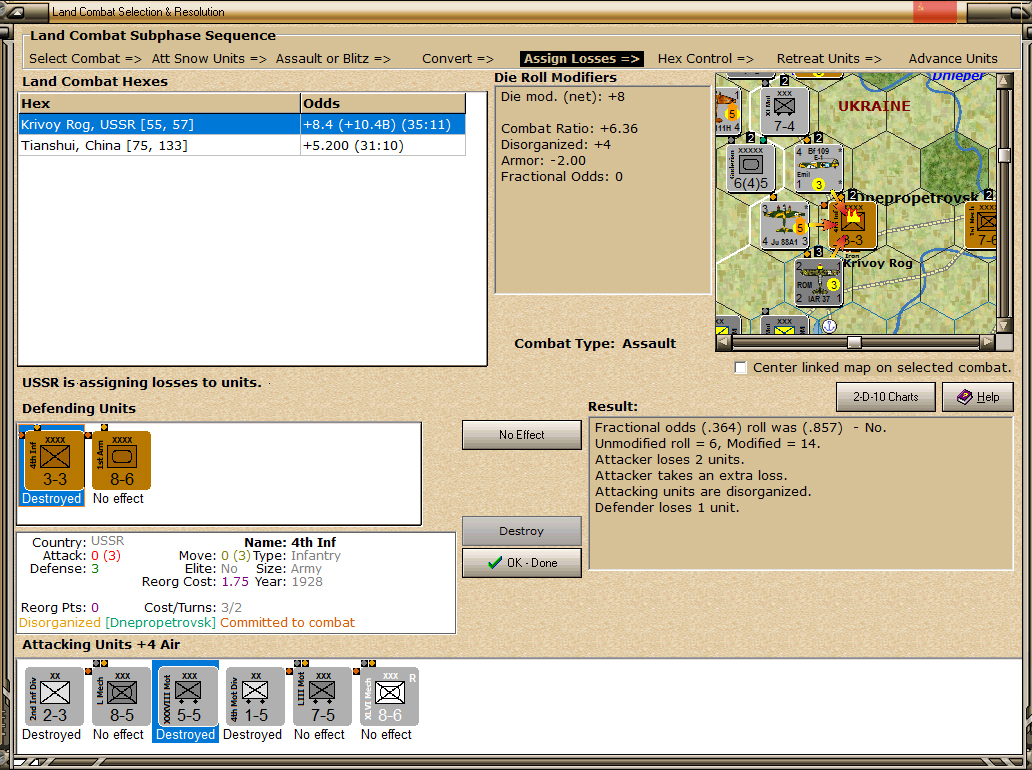Click the map's scroll-up arrow

(x=1004, y=81)
